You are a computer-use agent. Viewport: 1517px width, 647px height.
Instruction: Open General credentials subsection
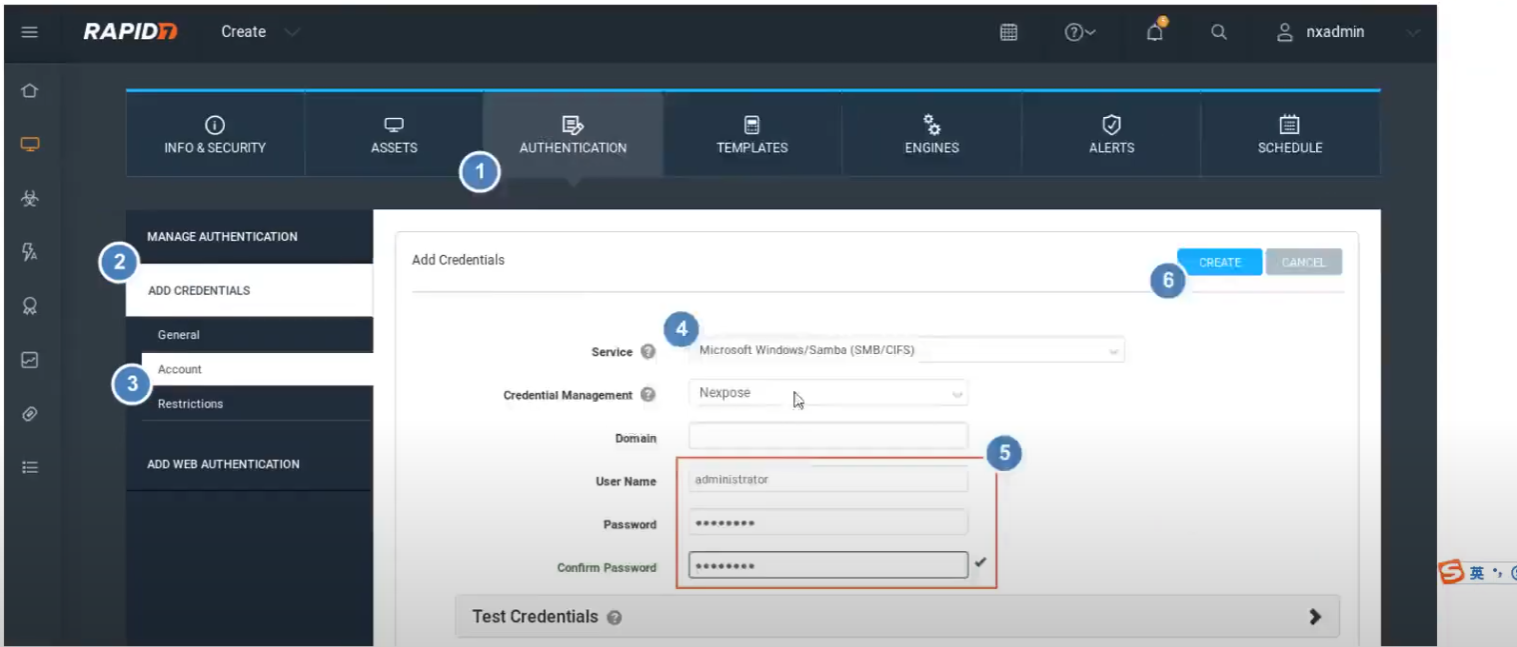click(257, 335)
